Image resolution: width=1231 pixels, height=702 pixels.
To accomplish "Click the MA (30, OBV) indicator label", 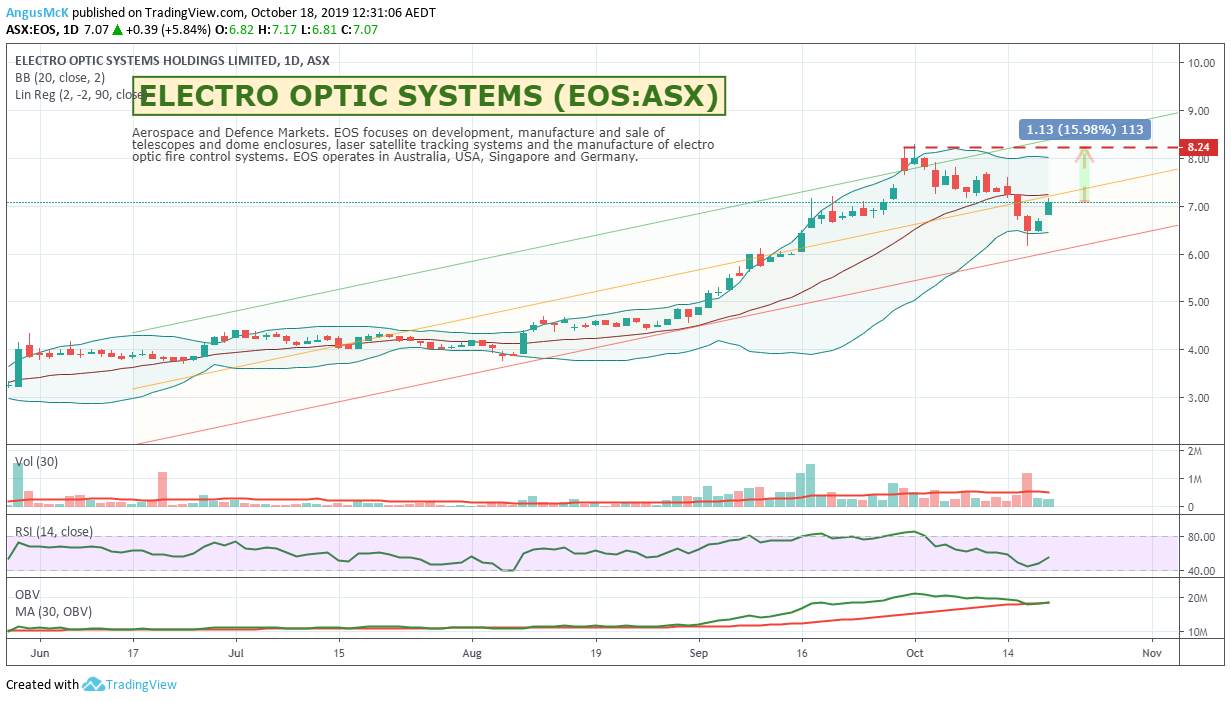I will (53, 611).
